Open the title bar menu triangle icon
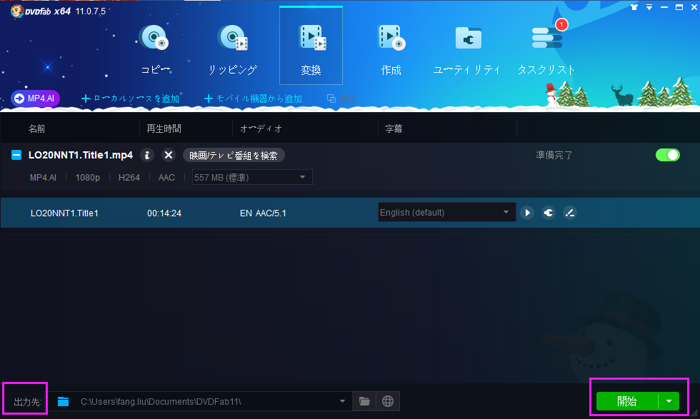 click(x=649, y=7)
